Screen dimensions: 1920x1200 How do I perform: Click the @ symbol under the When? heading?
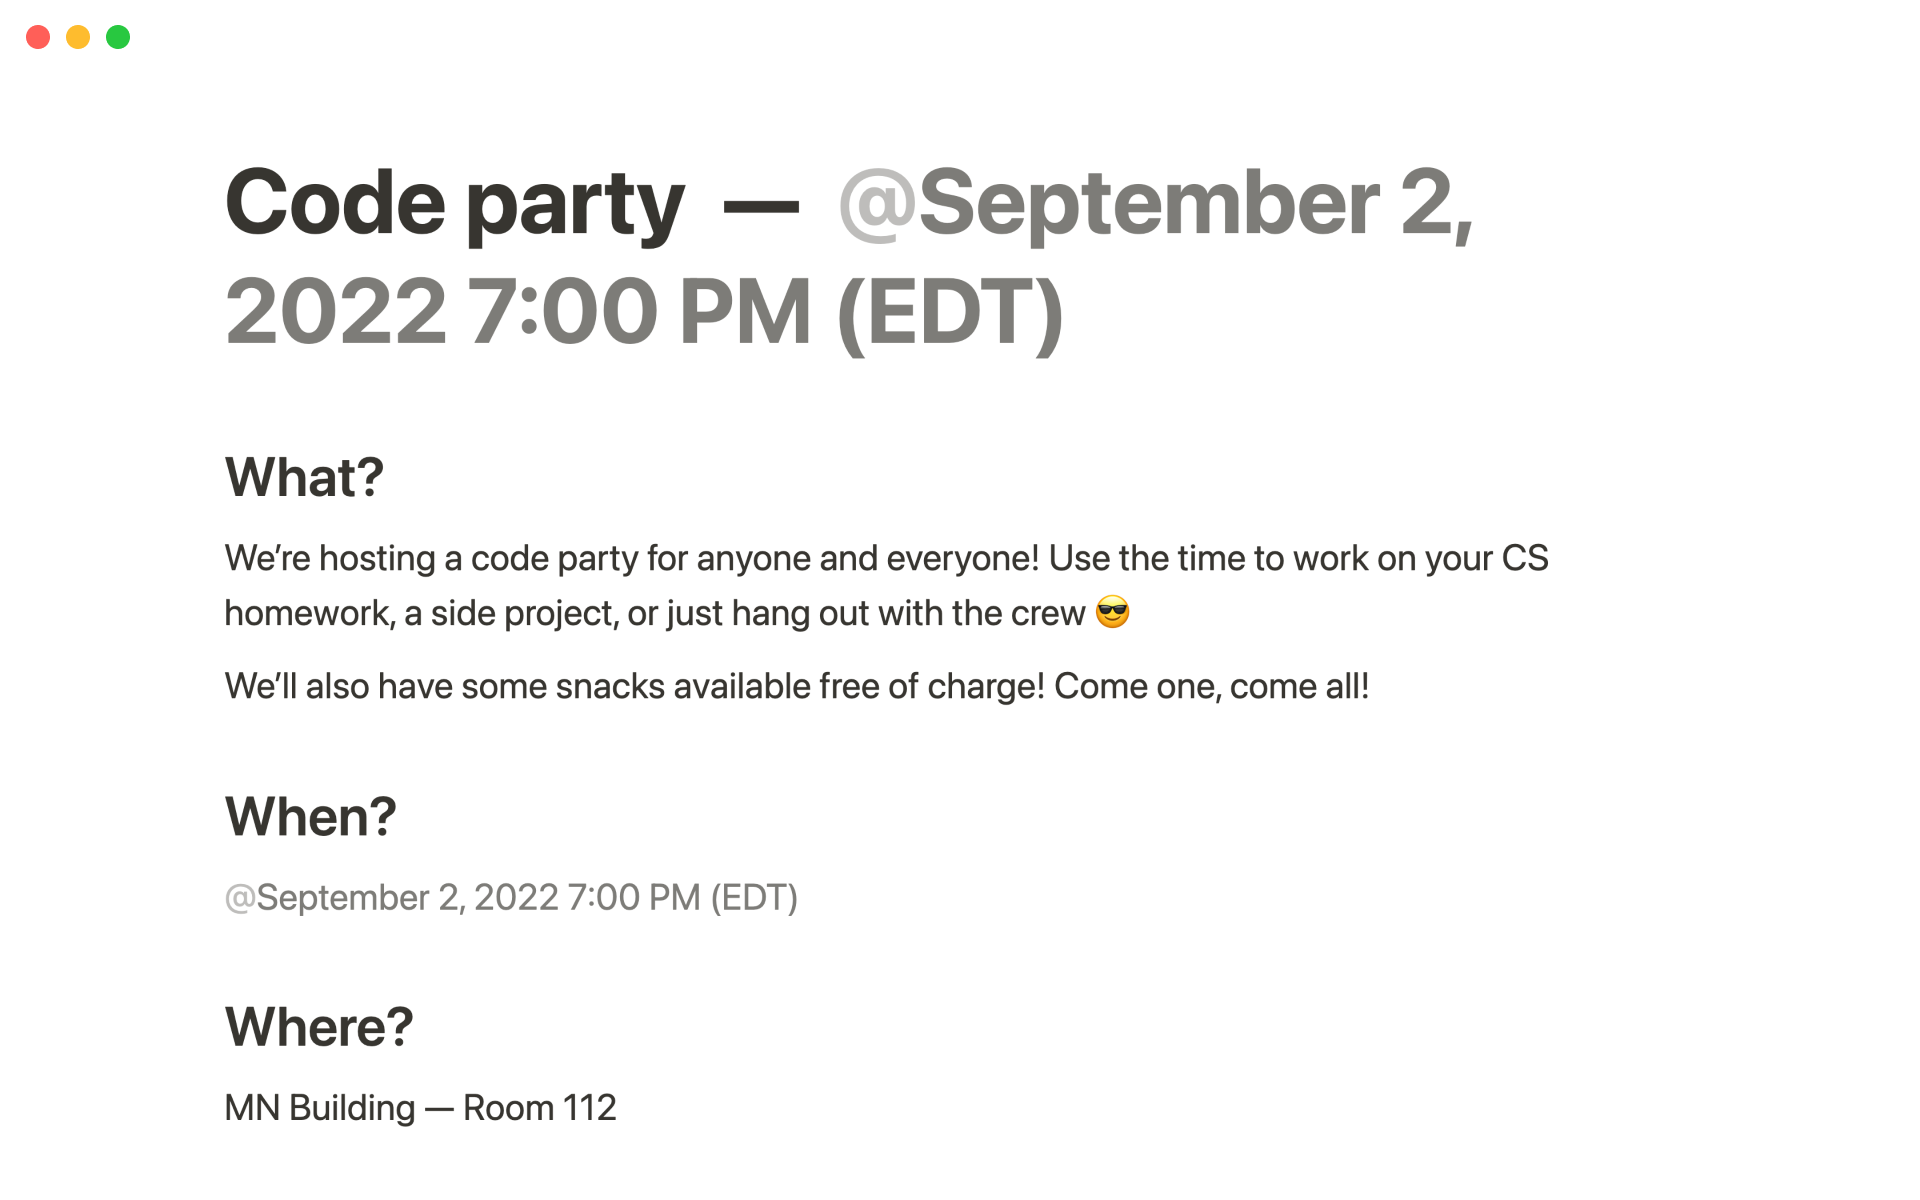click(x=239, y=898)
